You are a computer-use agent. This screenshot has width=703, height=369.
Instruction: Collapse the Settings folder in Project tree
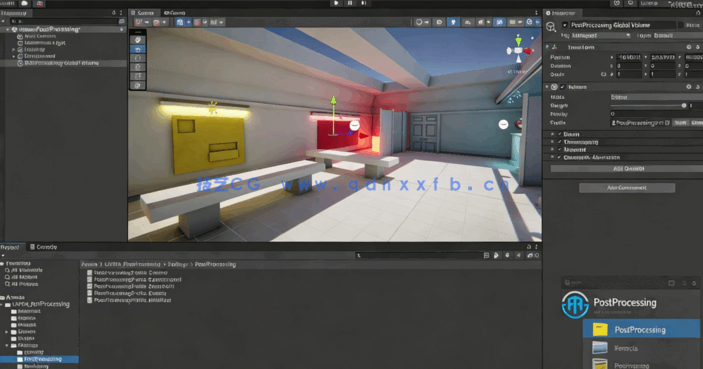coord(7,346)
